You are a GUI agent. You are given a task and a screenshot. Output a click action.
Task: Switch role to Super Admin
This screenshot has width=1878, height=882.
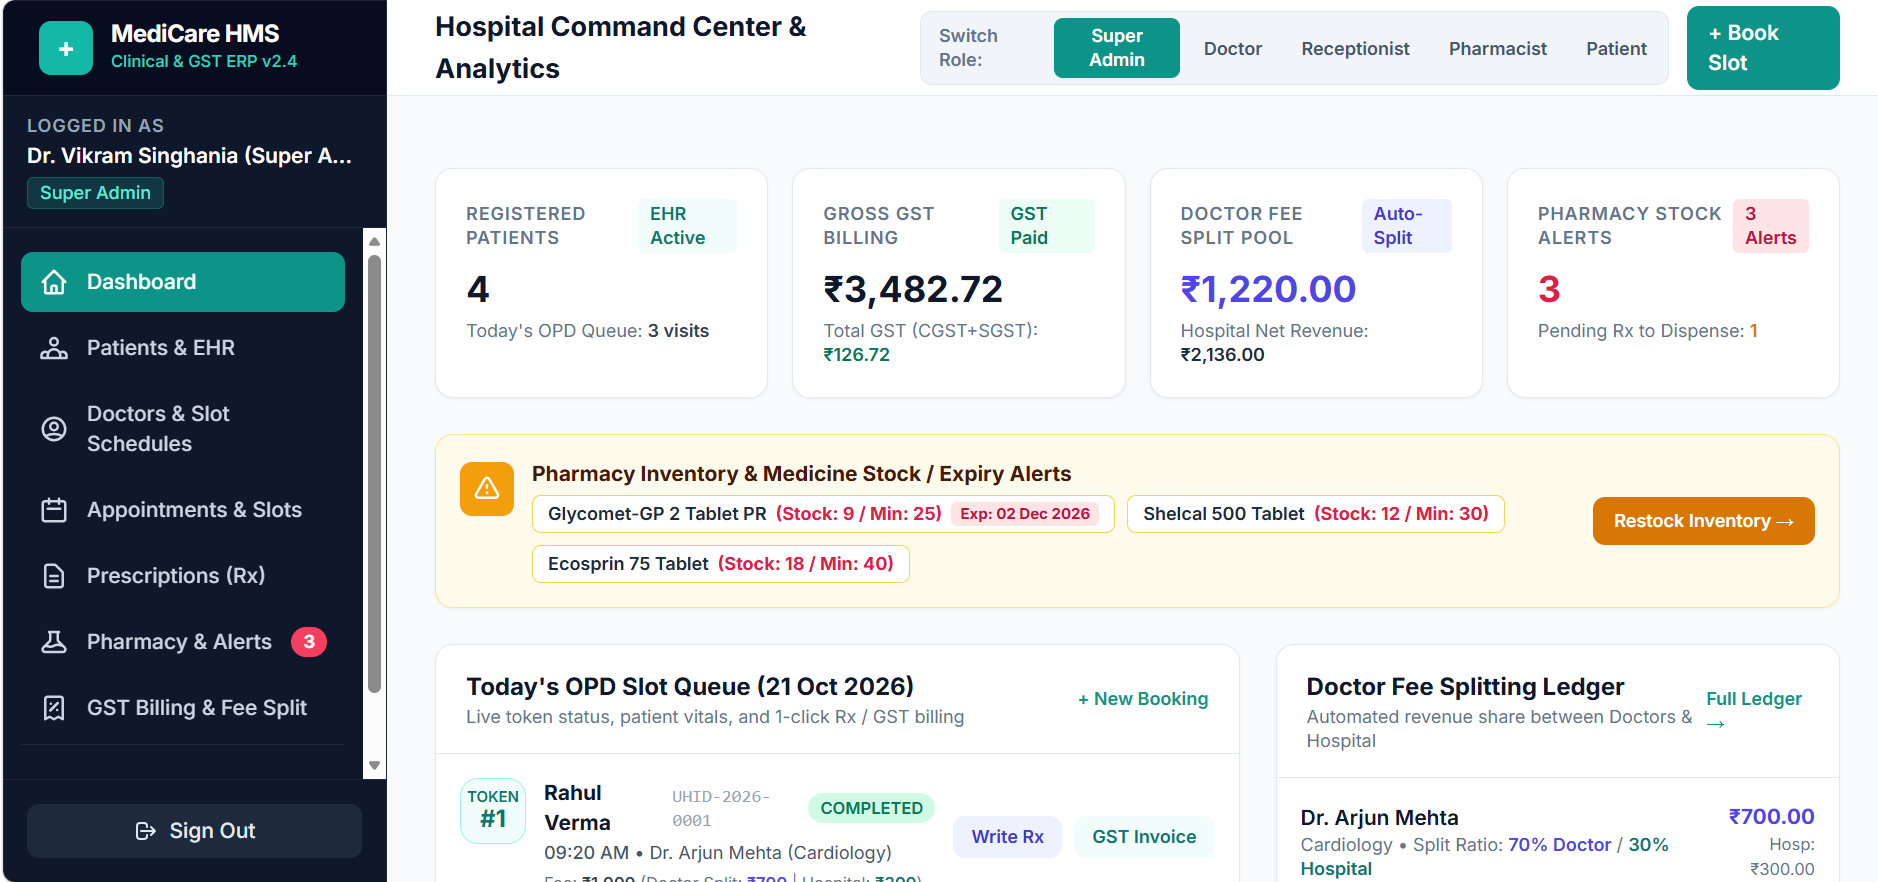[1117, 48]
